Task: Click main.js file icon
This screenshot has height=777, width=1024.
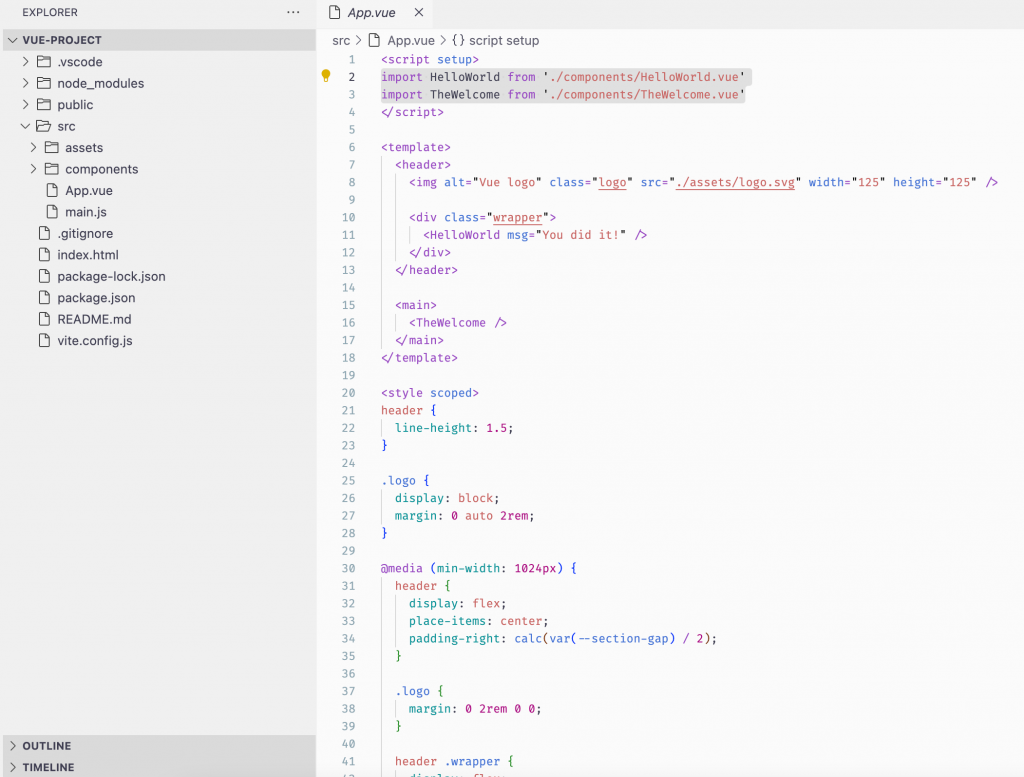Action: coord(52,212)
